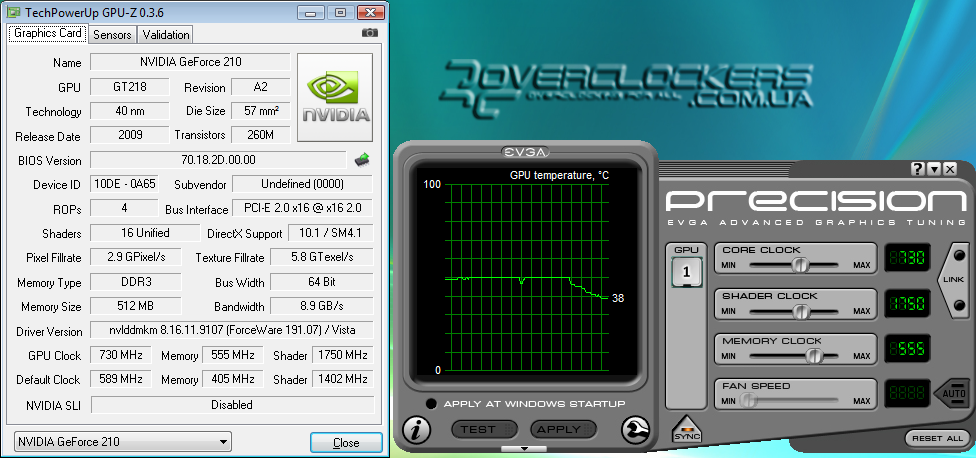Click default Memory value 405 MHz

point(233,378)
